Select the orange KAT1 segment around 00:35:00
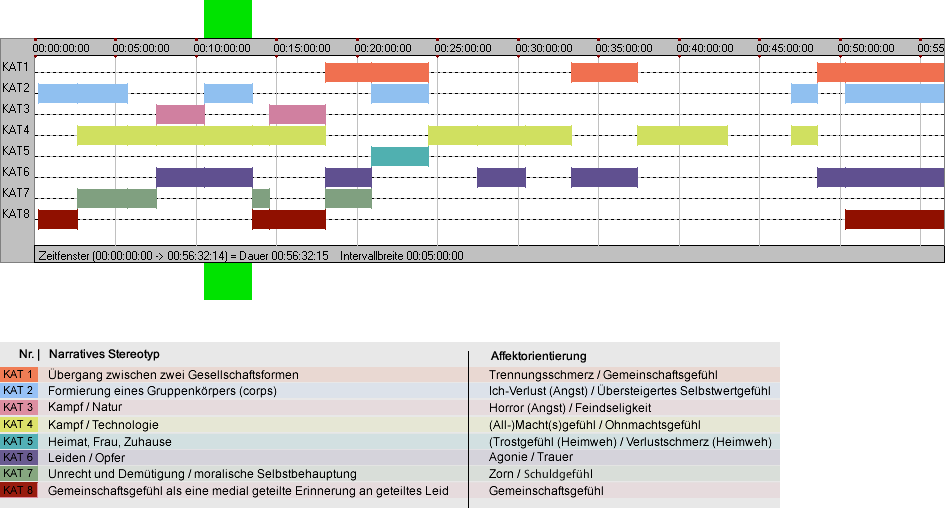Screen dimensions: 945x530 click(x=604, y=72)
